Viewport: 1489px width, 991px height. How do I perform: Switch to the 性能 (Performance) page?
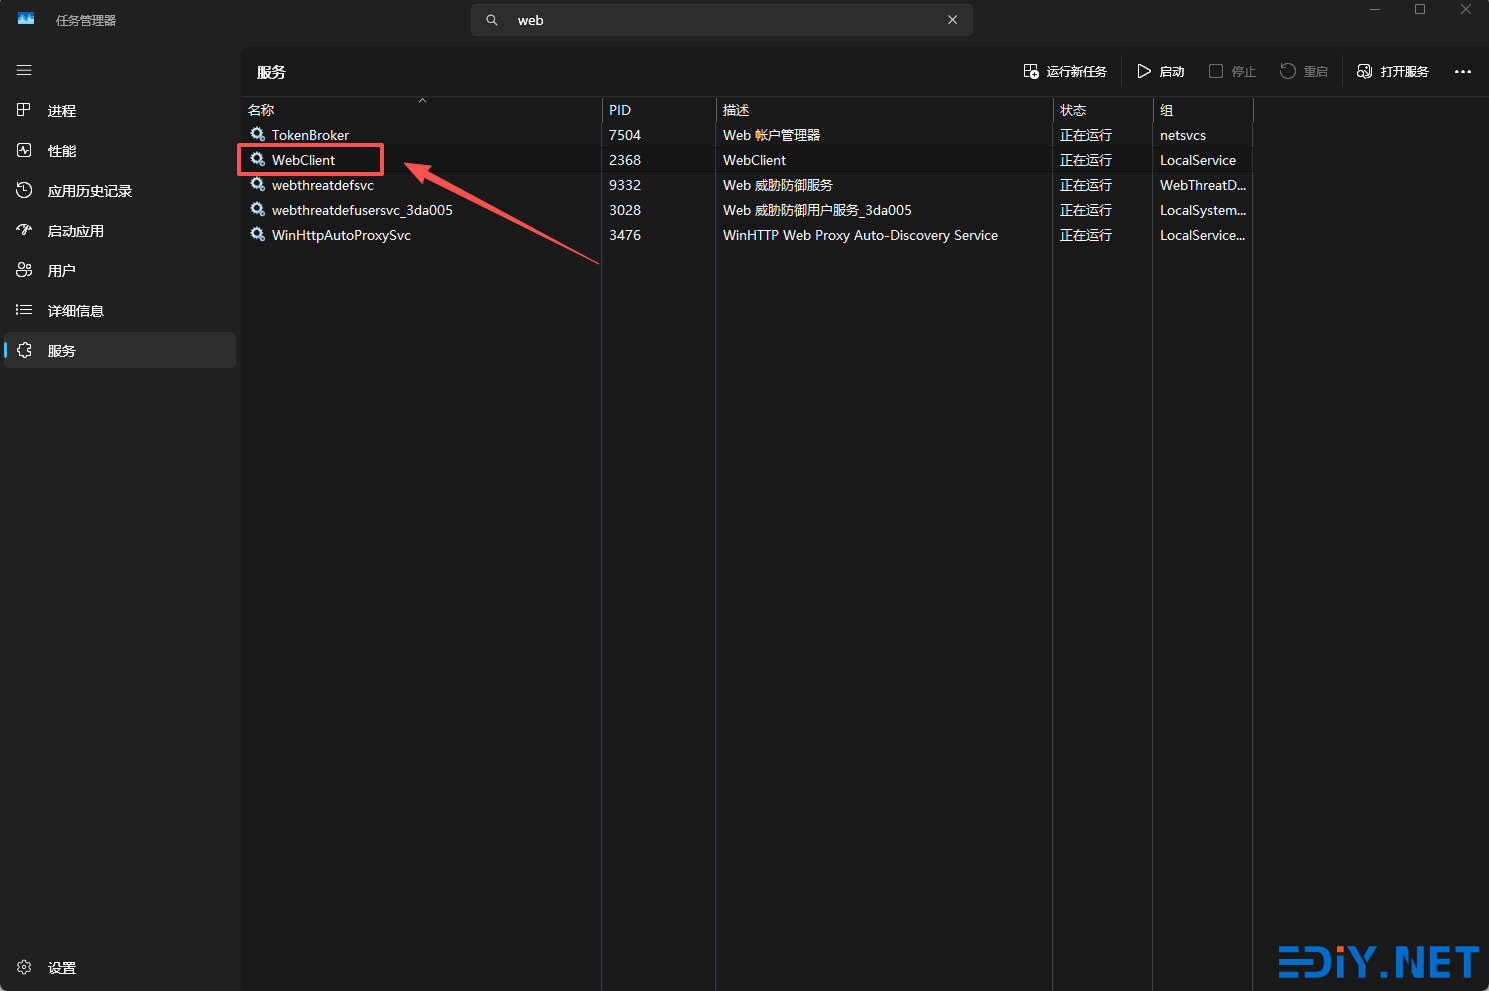pos(61,151)
